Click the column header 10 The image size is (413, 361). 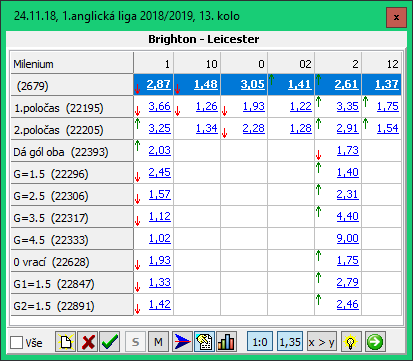click(197, 63)
